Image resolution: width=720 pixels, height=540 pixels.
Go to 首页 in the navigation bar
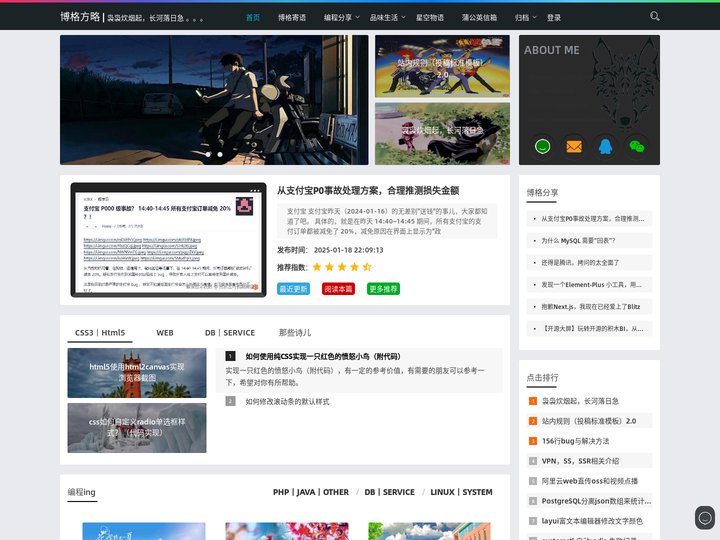click(253, 17)
